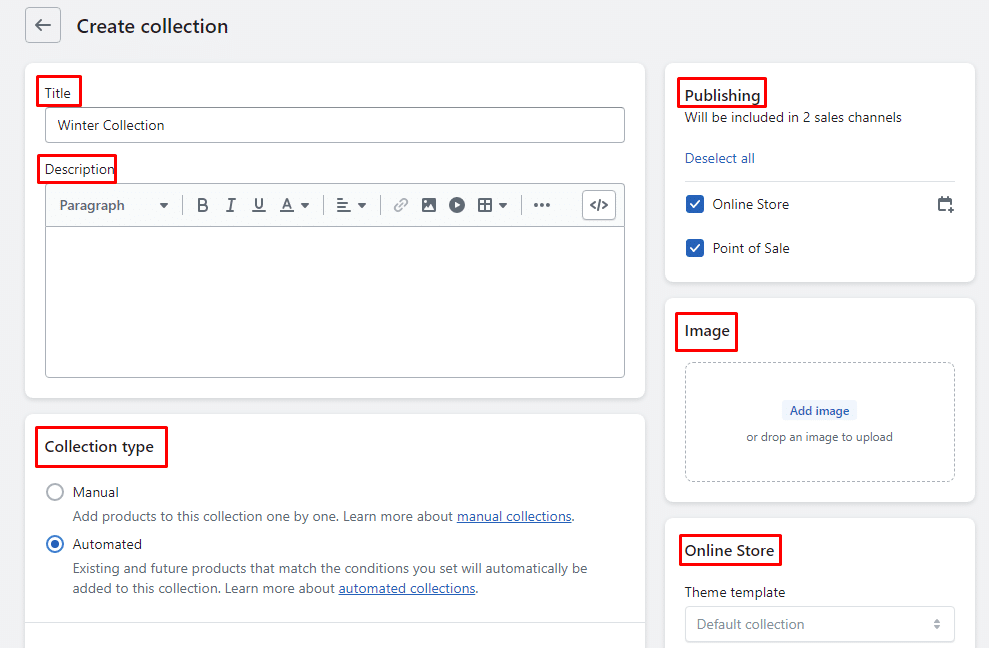Screen dimensions: 989x648
Task: Click the Deselect all link
Action: coord(719,158)
